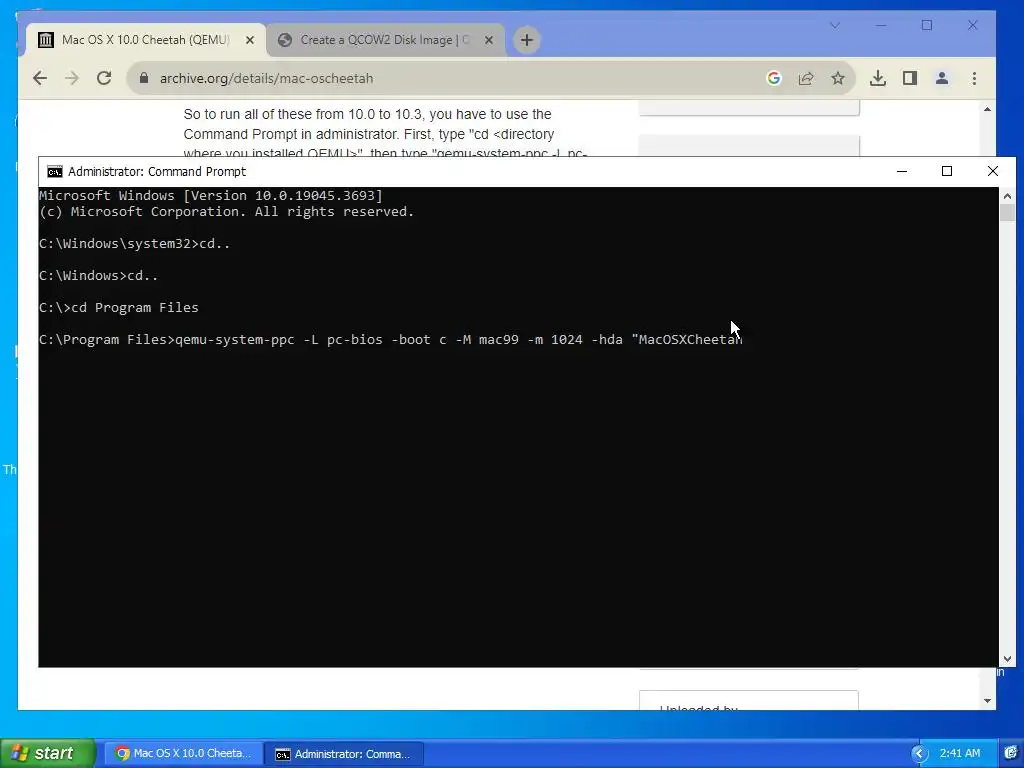Reload the archive.org page
The height and width of the screenshot is (768, 1024).
click(104, 78)
